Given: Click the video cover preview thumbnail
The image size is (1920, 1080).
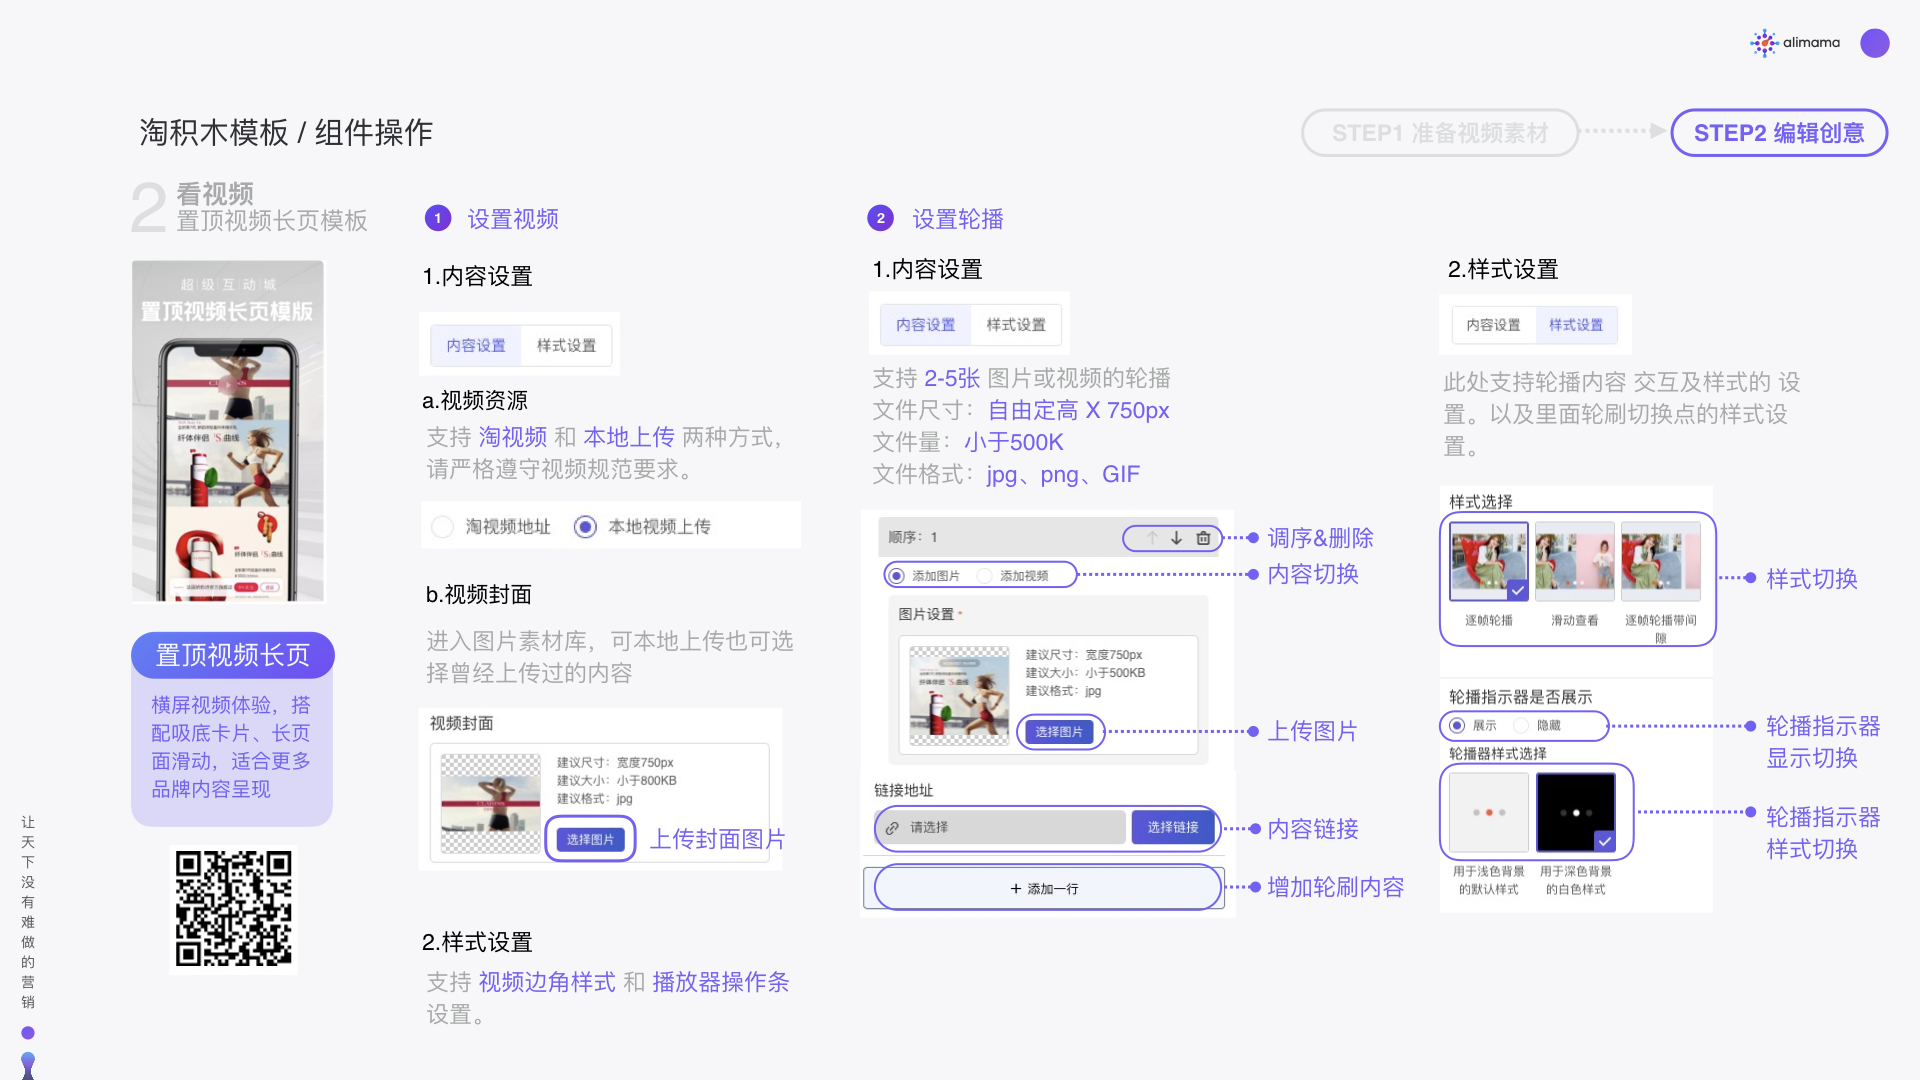Looking at the screenshot, I should coord(491,804).
